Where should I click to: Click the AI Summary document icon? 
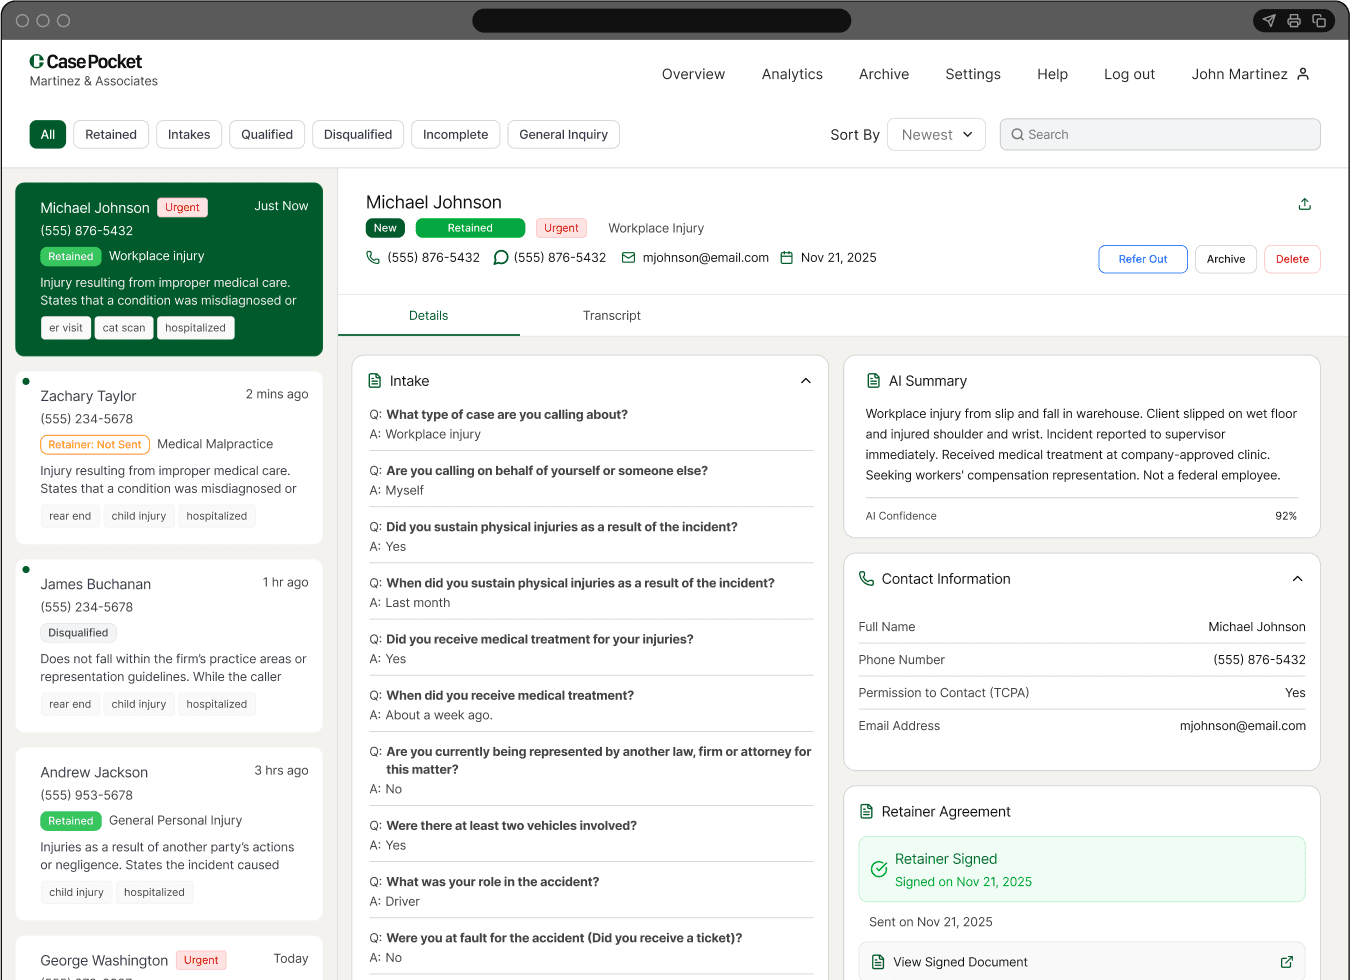tap(873, 381)
